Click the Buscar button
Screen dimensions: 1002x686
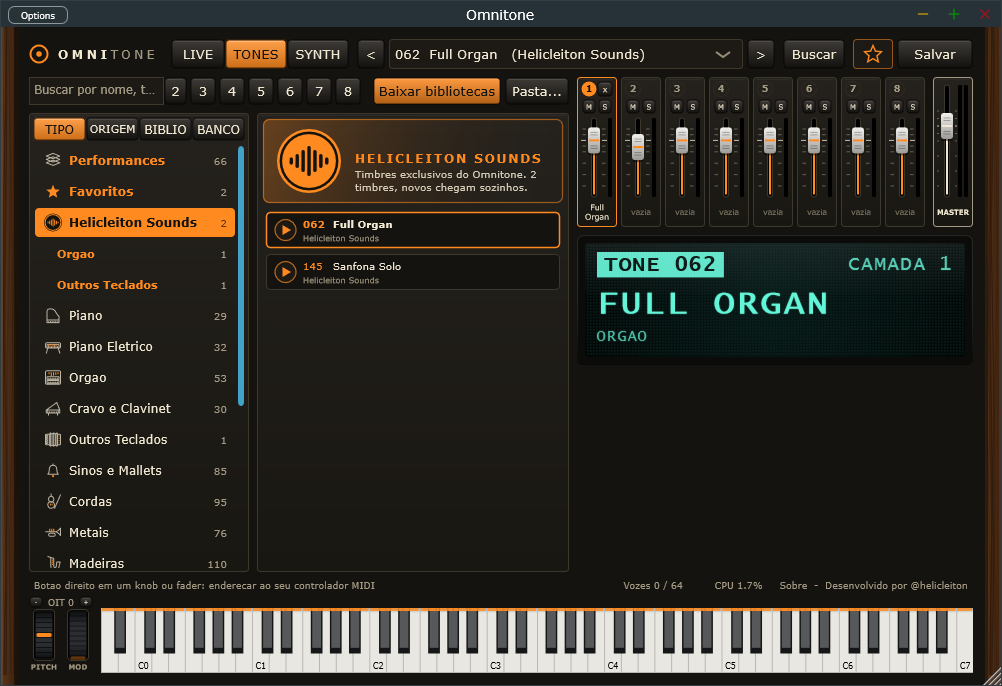(813, 54)
